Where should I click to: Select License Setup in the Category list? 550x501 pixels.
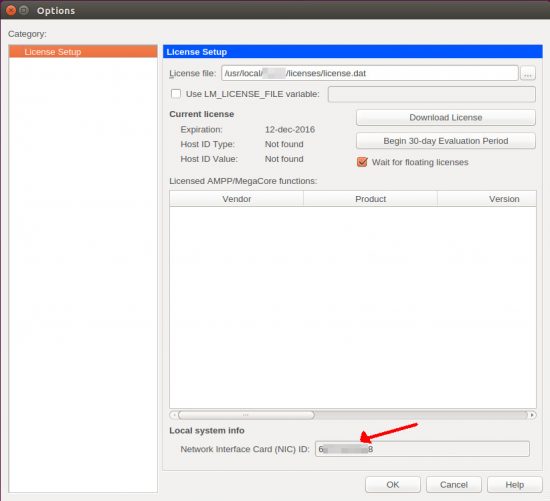point(83,52)
